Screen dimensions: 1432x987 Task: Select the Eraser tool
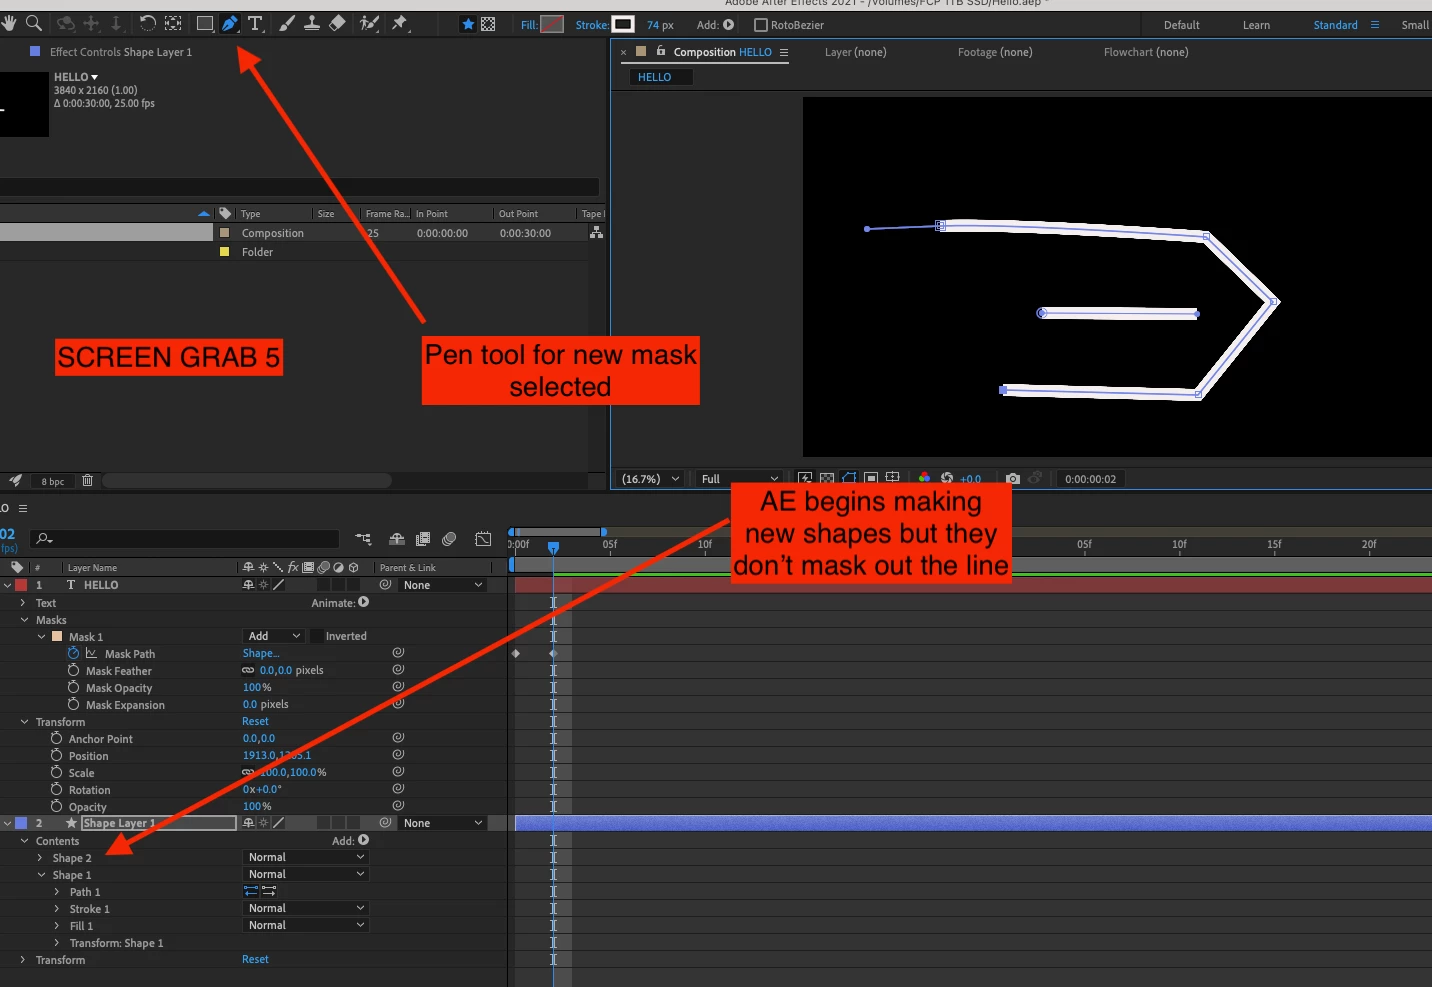(338, 23)
